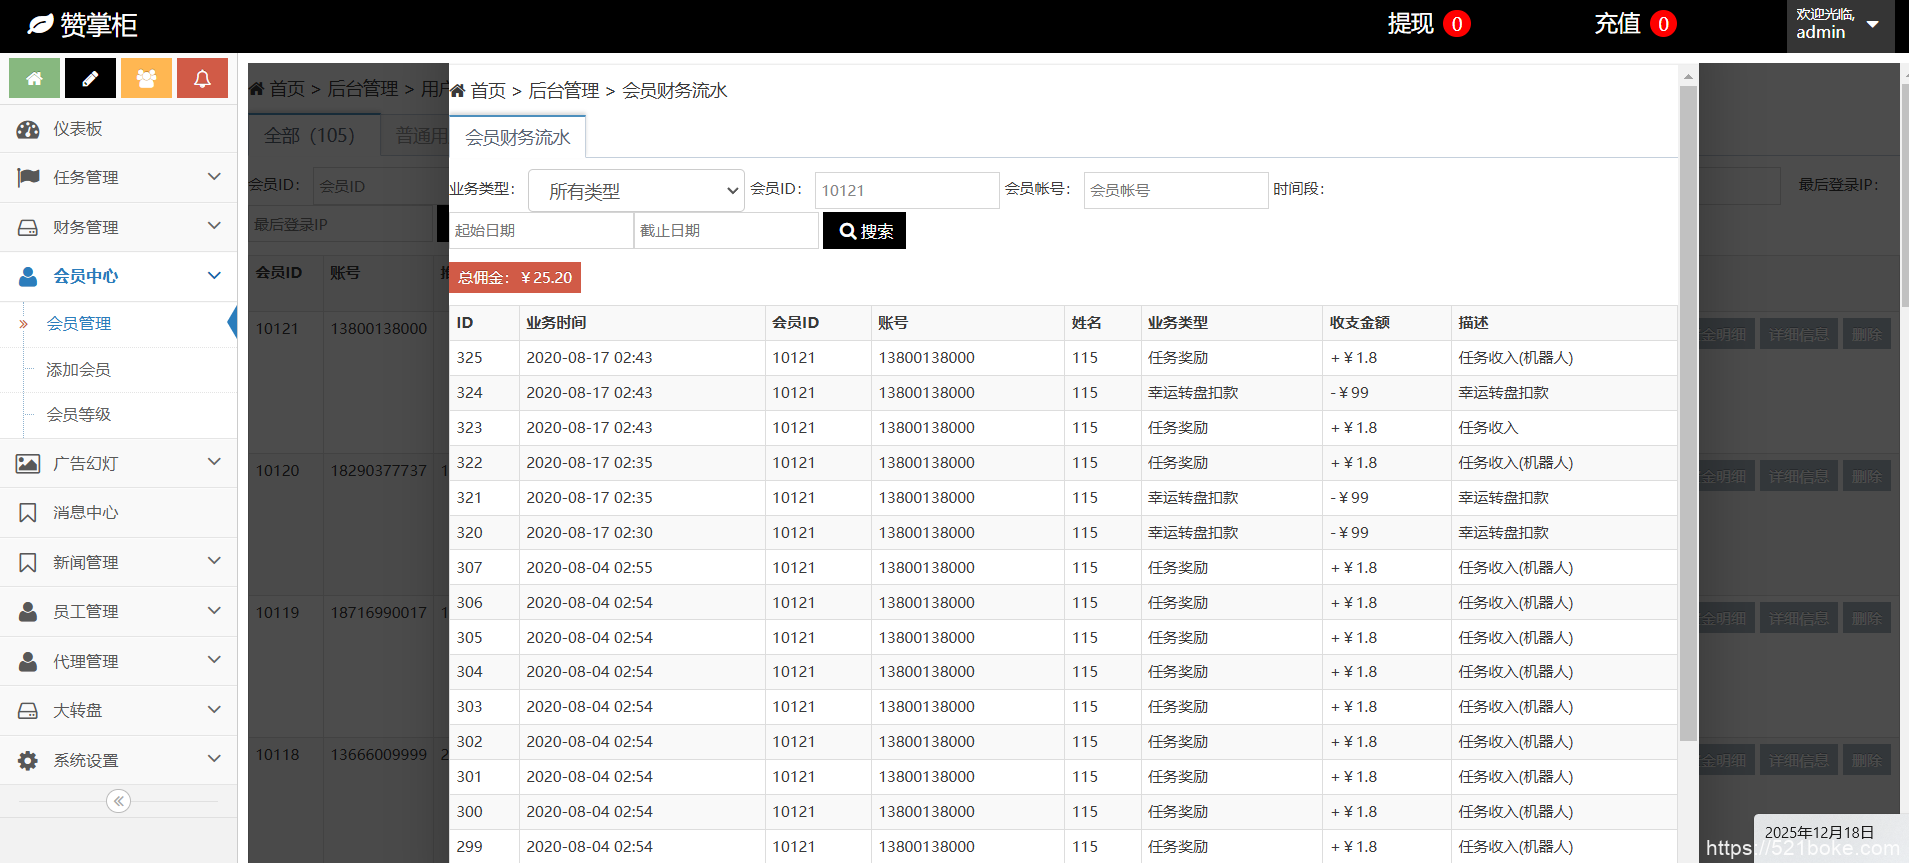
Task: Click the 起始日期 start date field
Action: [x=540, y=231]
